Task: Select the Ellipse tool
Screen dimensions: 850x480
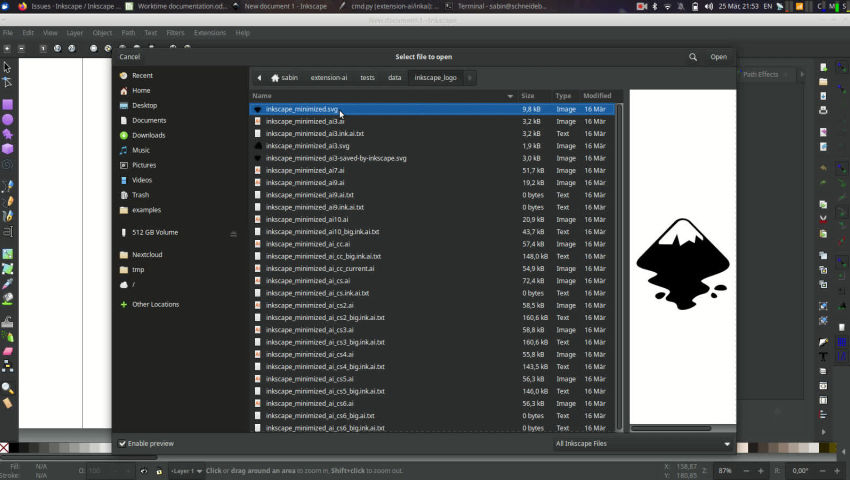Action: point(7,119)
